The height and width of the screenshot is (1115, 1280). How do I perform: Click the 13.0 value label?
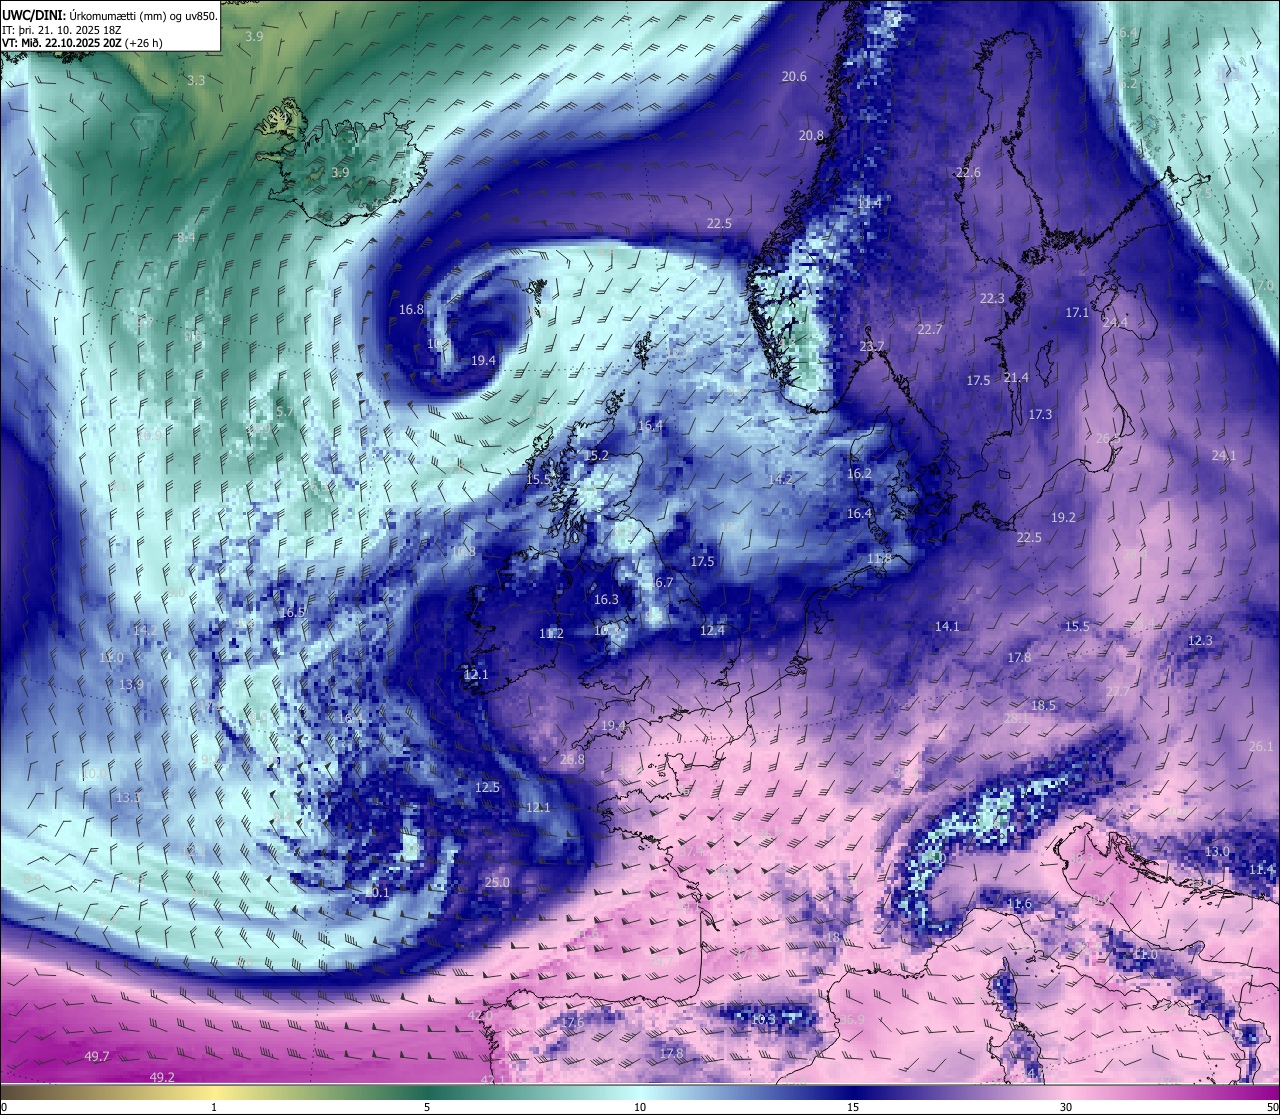click(1217, 852)
